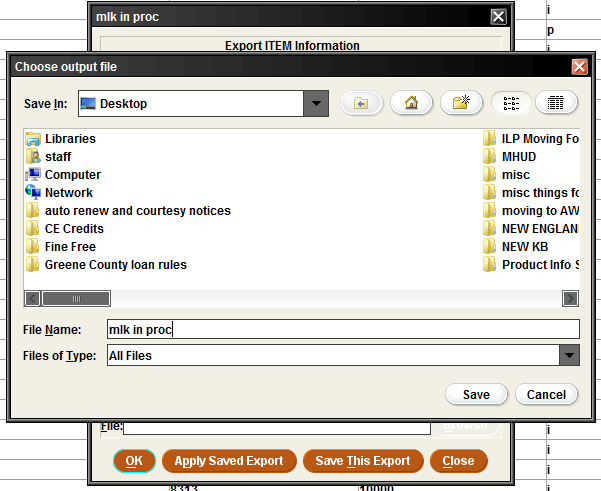The width and height of the screenshot is (601, 491).
Task: Click the horizontal scrollbar right arrow
Action: [x=570, y=298]
